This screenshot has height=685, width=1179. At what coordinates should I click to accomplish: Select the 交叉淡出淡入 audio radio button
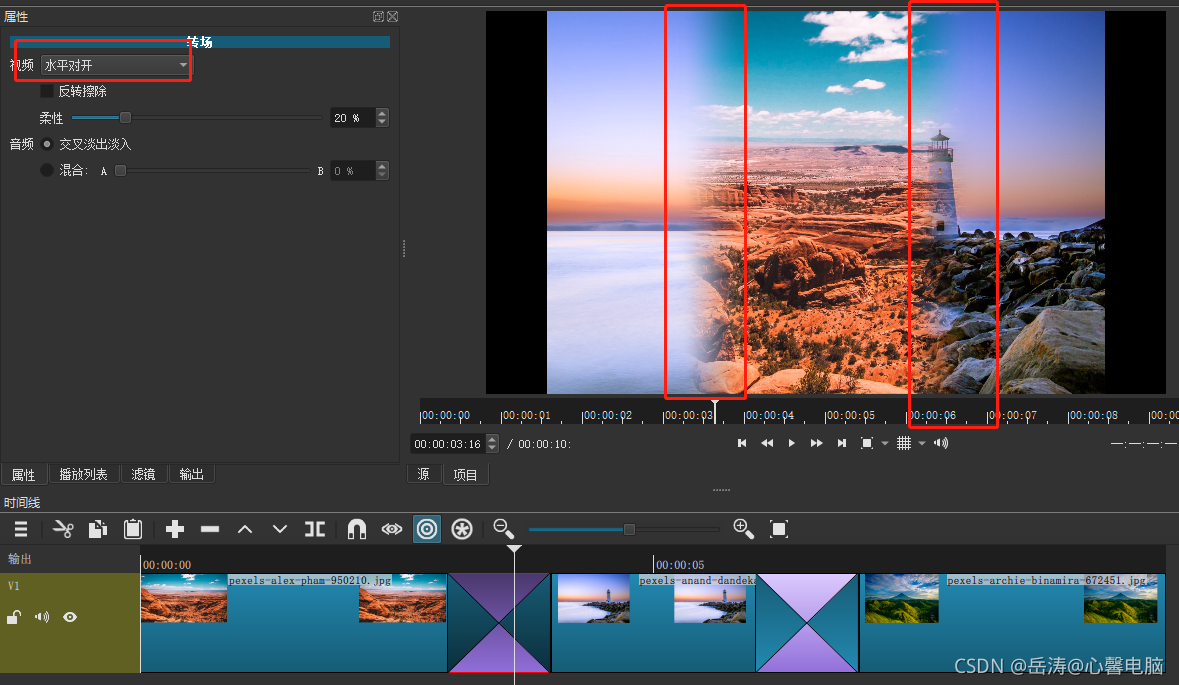tap(47, 144)
